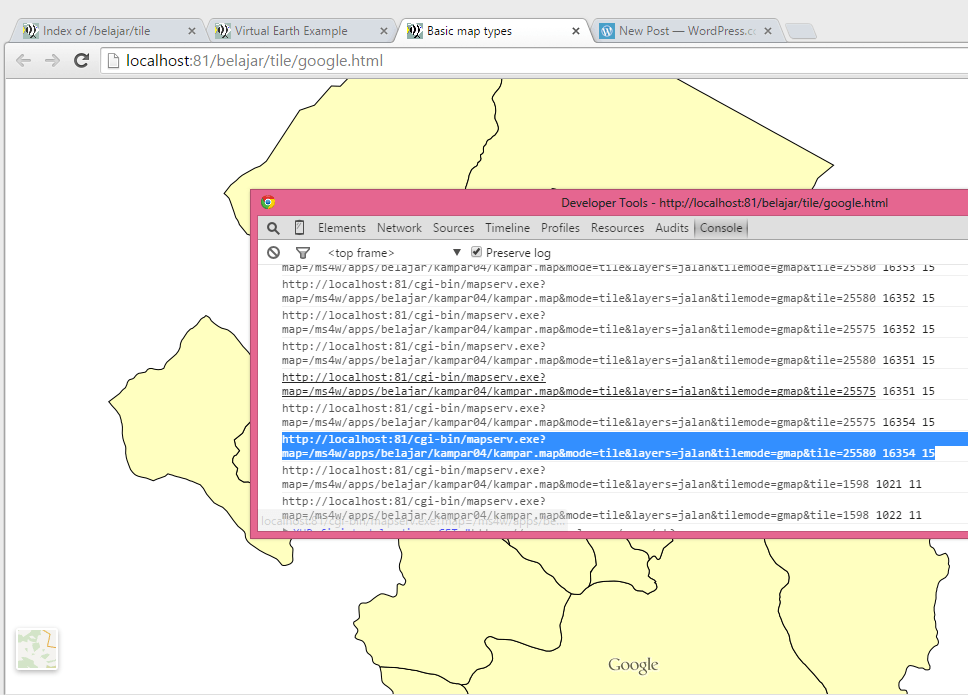
Task: Reload the page with the refresh icon
Action: 81,61
